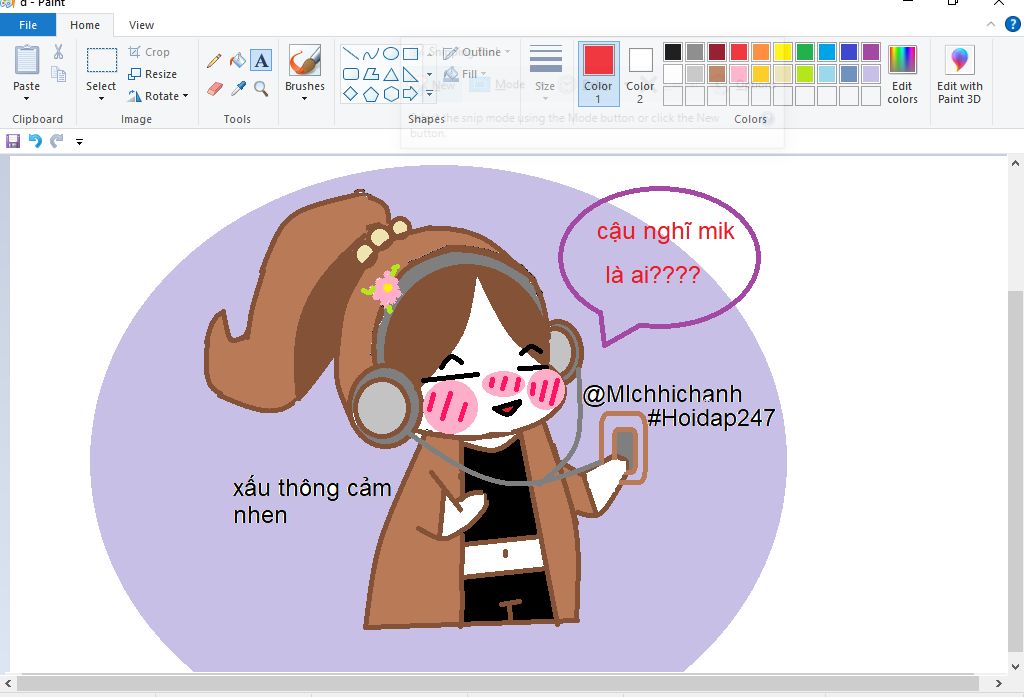Viewport: 1024px width, 697px height.
Task: Pick the Color picker eyedropper tool
Action: (x=238, y=88)
